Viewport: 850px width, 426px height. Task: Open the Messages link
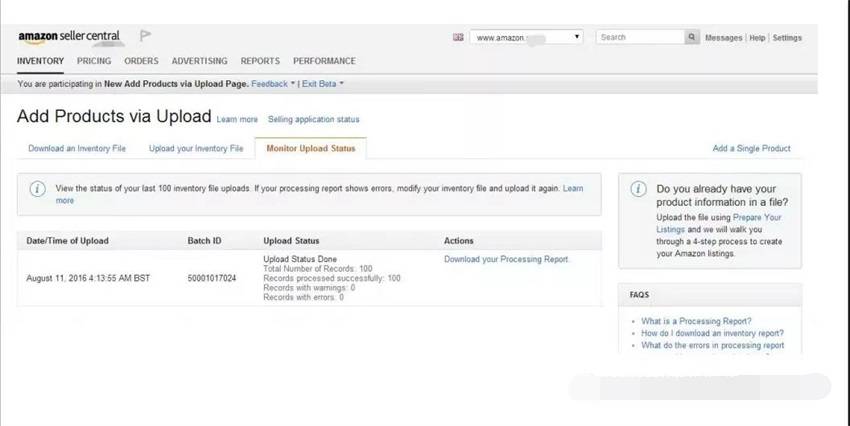click(723, 37)
